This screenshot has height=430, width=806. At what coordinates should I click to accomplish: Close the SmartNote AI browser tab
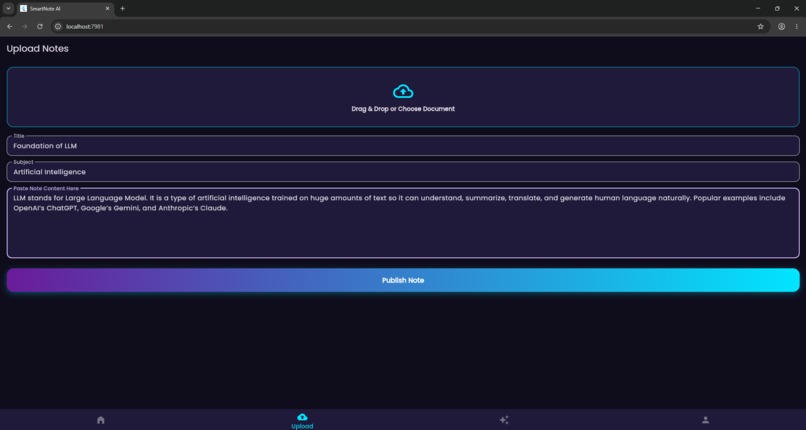(x=107, y=9)
